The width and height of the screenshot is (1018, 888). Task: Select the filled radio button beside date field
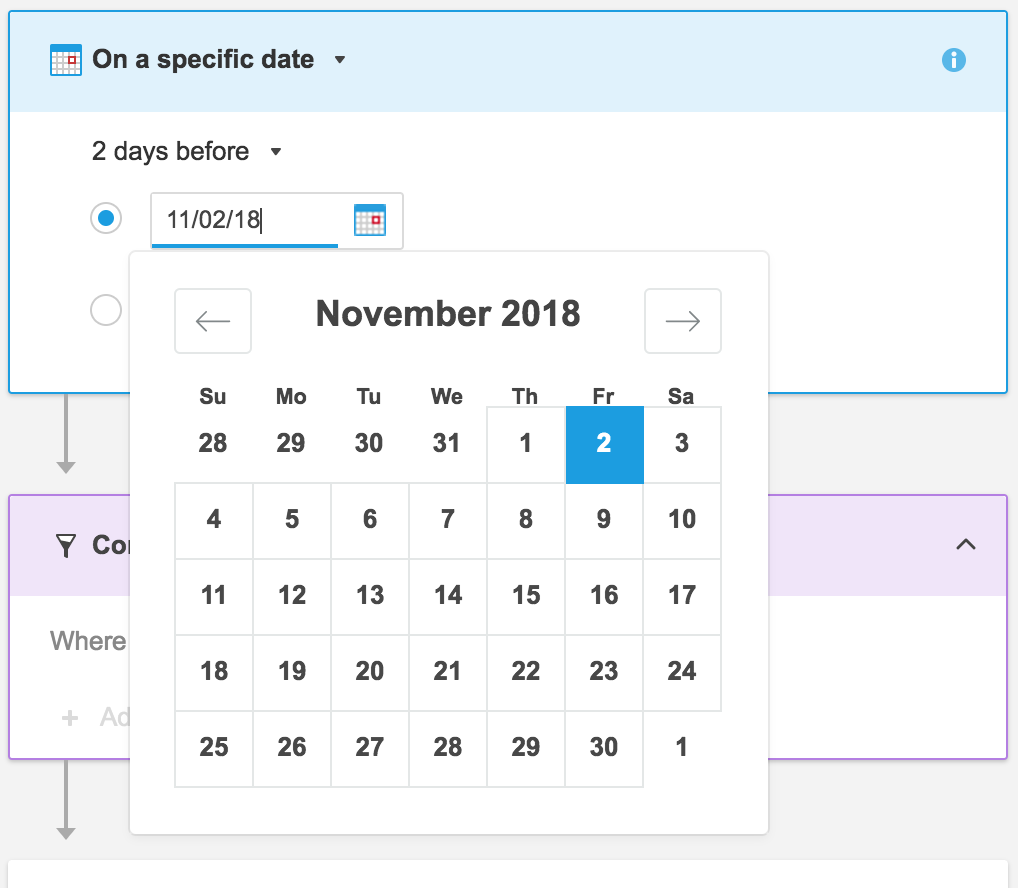(x=106, y=218)
